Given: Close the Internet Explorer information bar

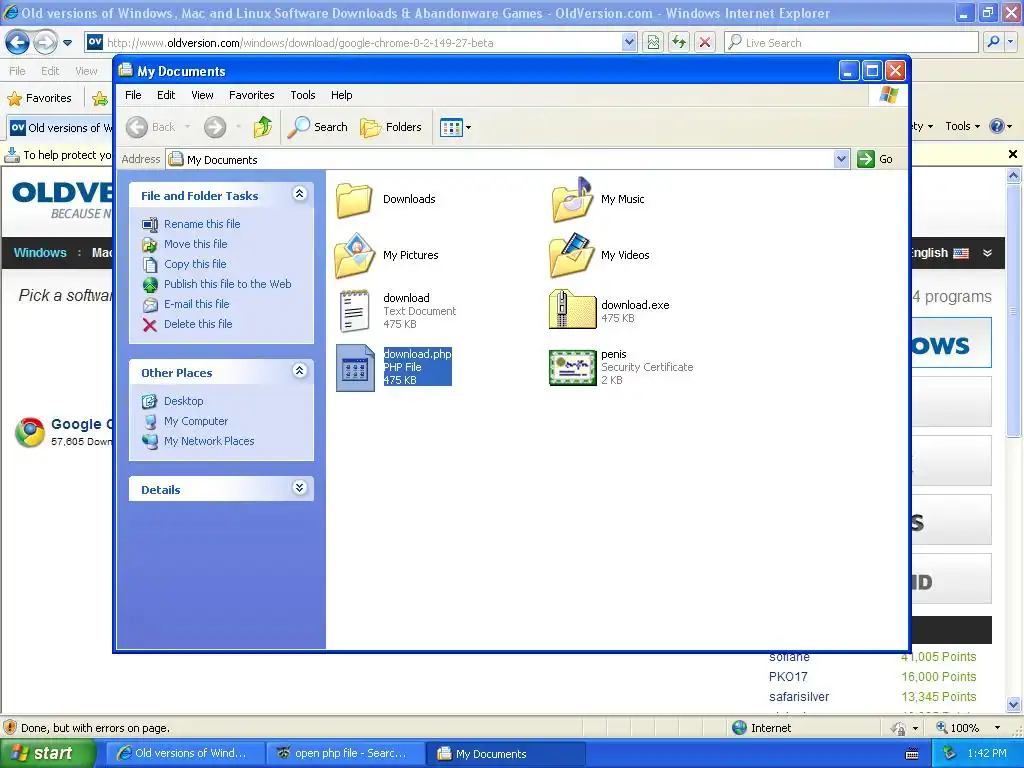Looking at the screenshot, I should tap(1012, 154).
